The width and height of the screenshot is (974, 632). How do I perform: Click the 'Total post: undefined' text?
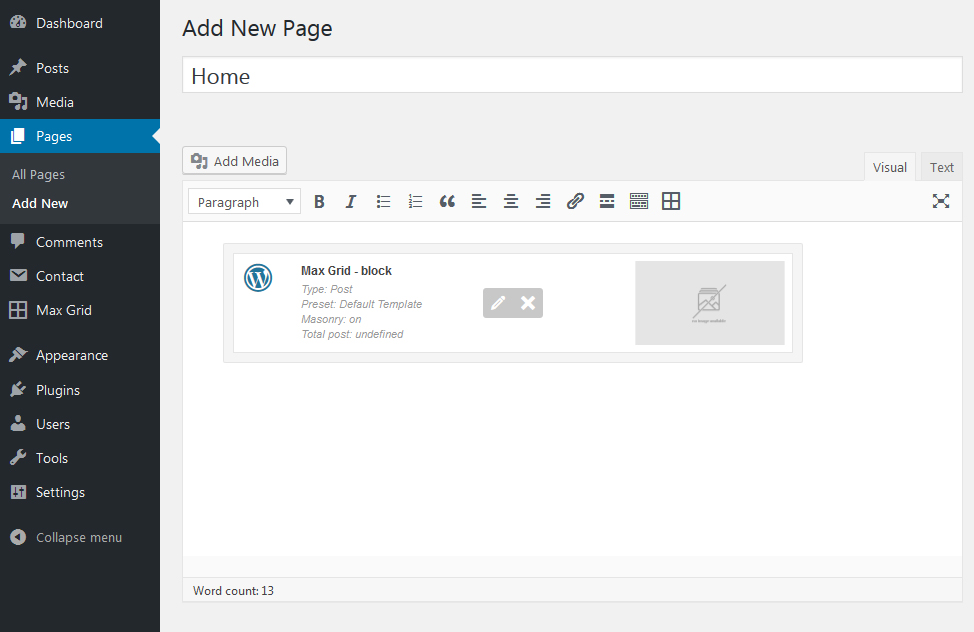pyautogui.click(x=352, y=334)
